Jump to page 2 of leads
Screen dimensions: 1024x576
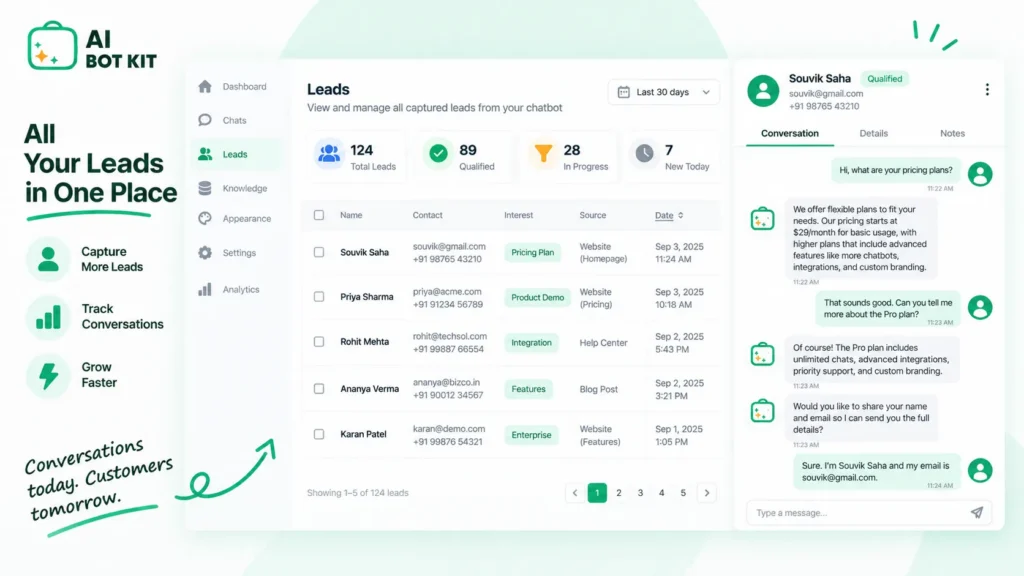point(618,493)
